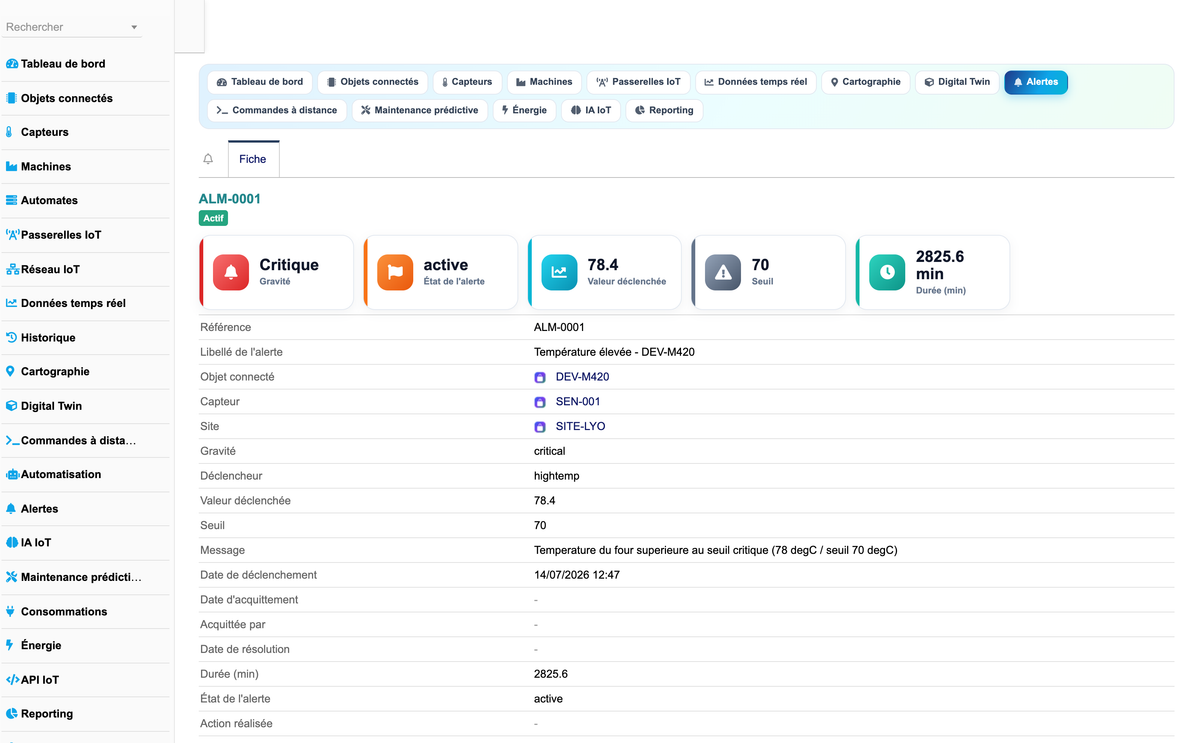
Task: Click the icon beside SEN-001
Action: tap(540, 402)
